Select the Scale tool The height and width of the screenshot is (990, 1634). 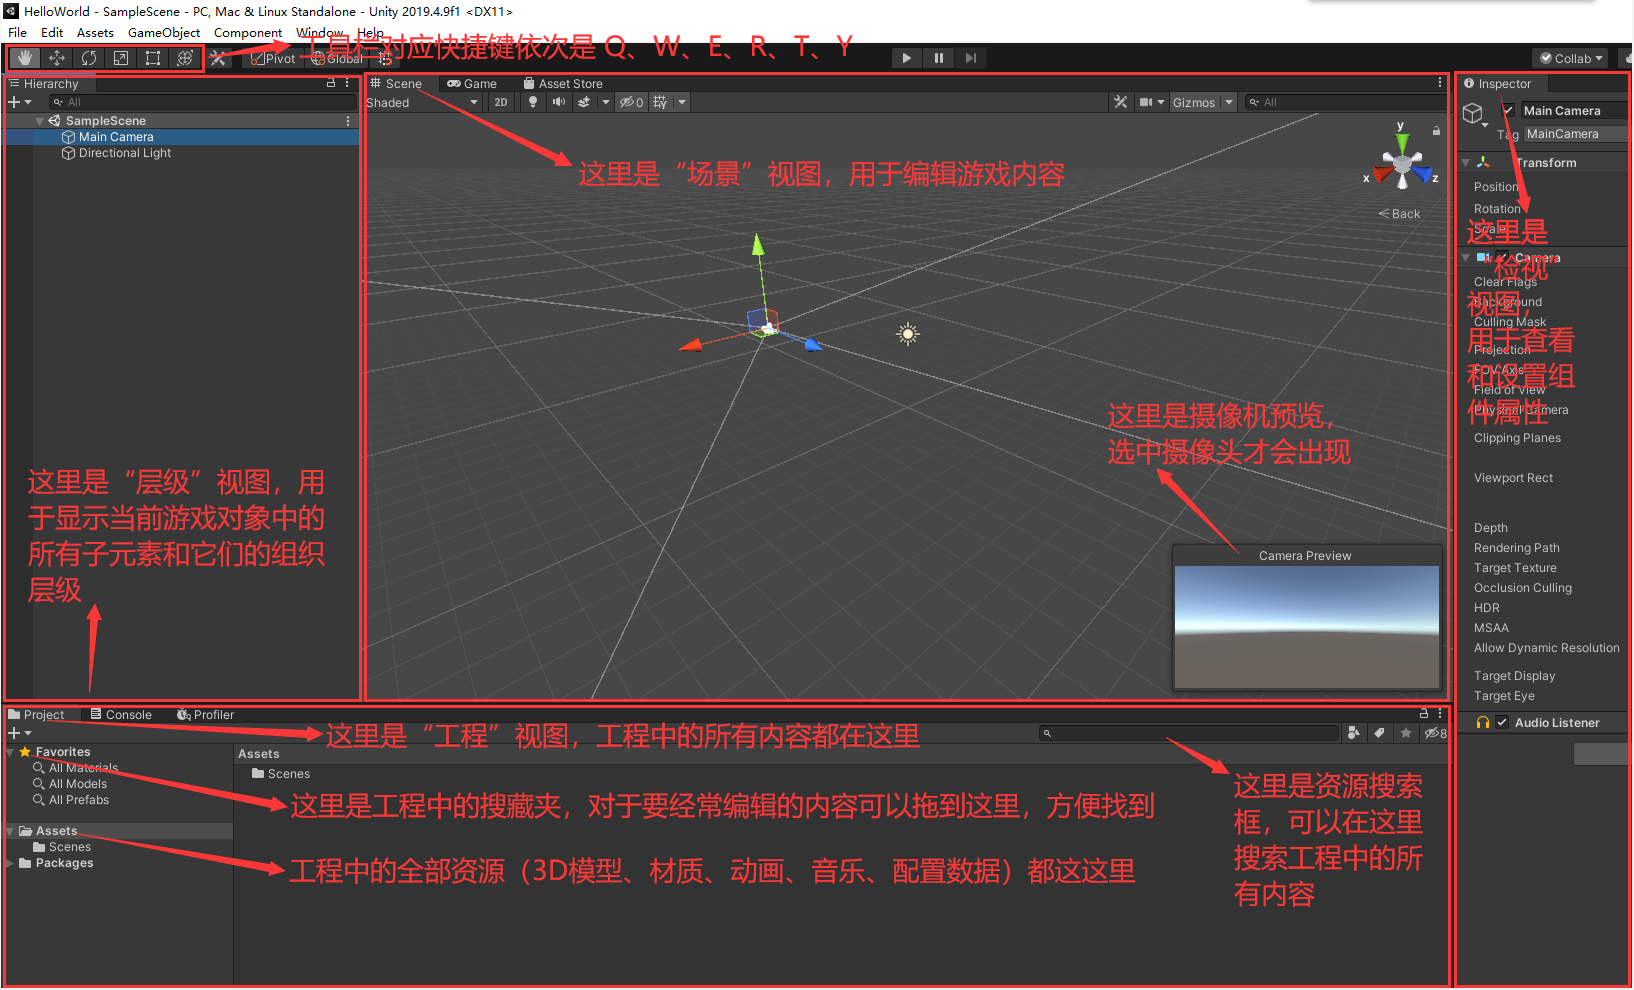pyautogui.click(x=120, y=57)
